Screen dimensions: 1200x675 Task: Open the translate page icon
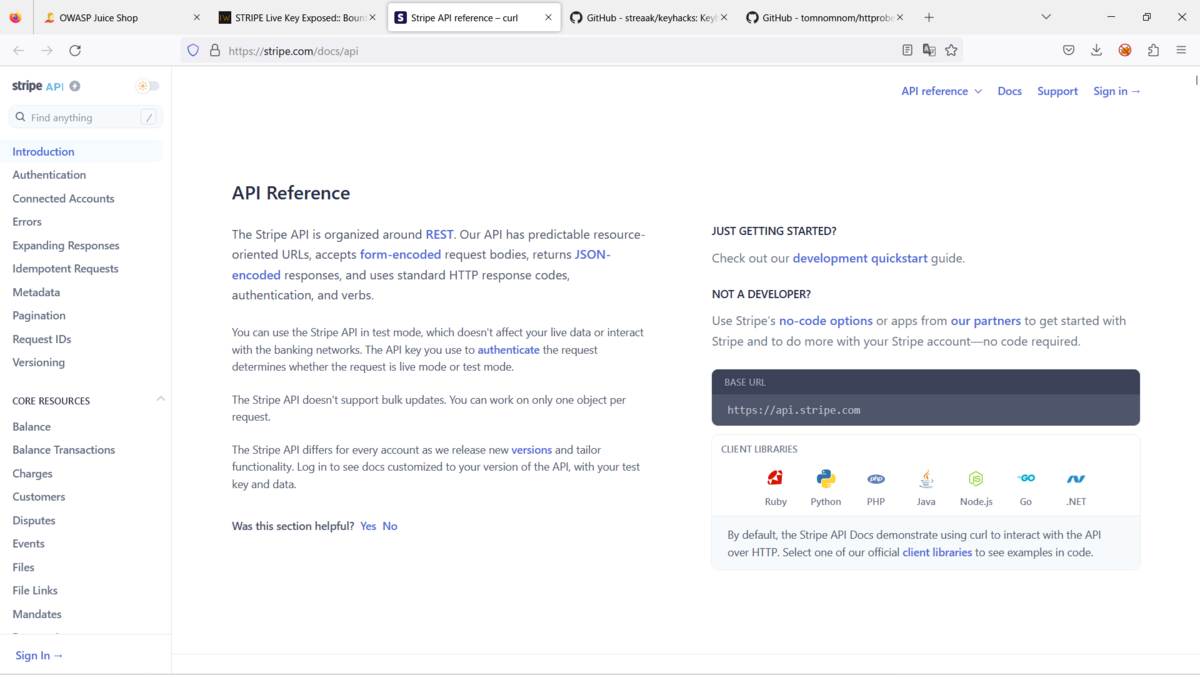(929, 50)
